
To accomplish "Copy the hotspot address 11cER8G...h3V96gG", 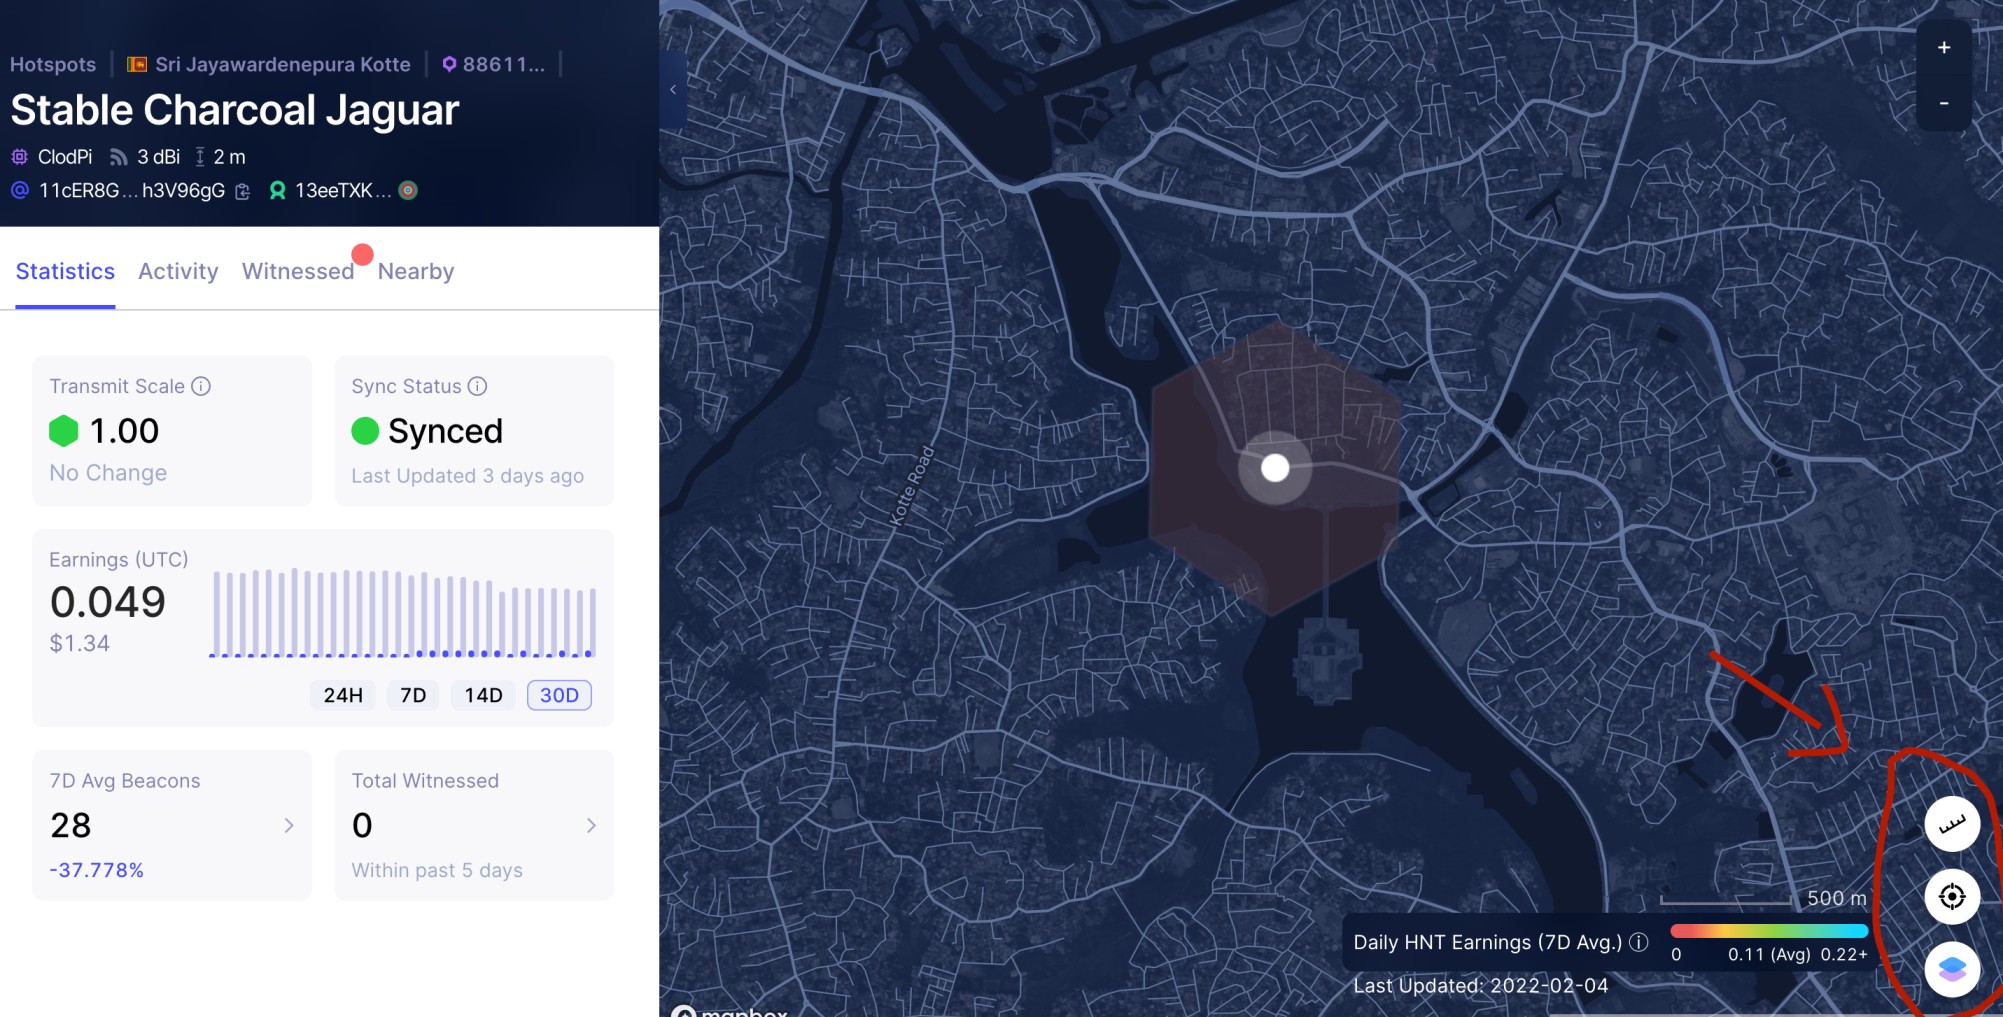I will tap(242, 191).
